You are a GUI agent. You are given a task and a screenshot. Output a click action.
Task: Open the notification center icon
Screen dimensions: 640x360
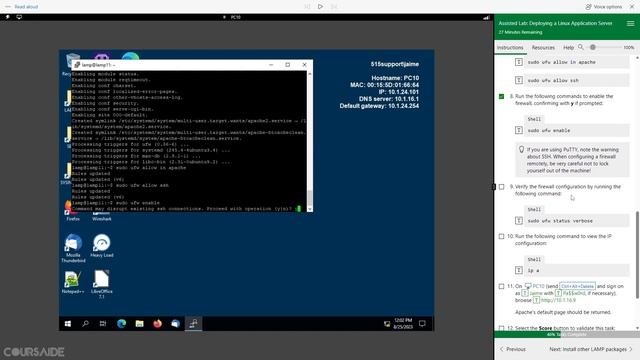point(422,324)
